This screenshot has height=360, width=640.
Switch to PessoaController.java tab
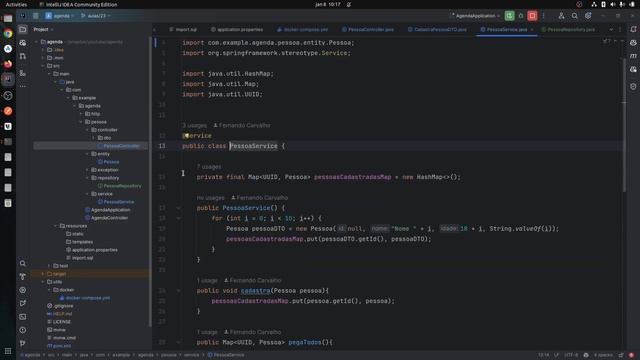(368, 29)
